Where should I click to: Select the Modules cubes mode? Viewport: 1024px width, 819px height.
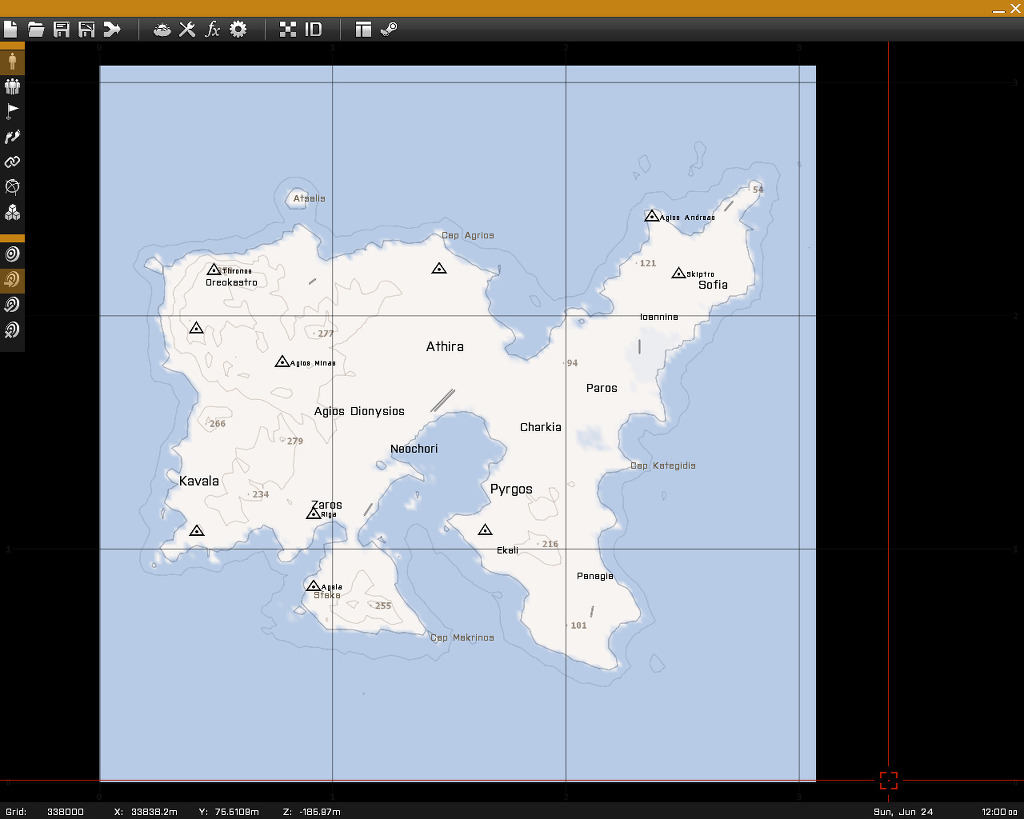(12, 213)
